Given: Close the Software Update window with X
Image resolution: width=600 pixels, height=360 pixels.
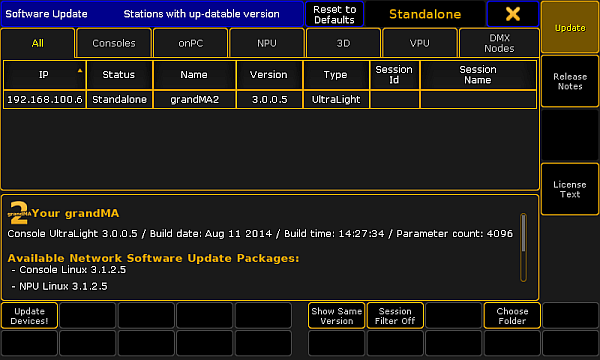Looking at the screenshot, I should point(513,14).
